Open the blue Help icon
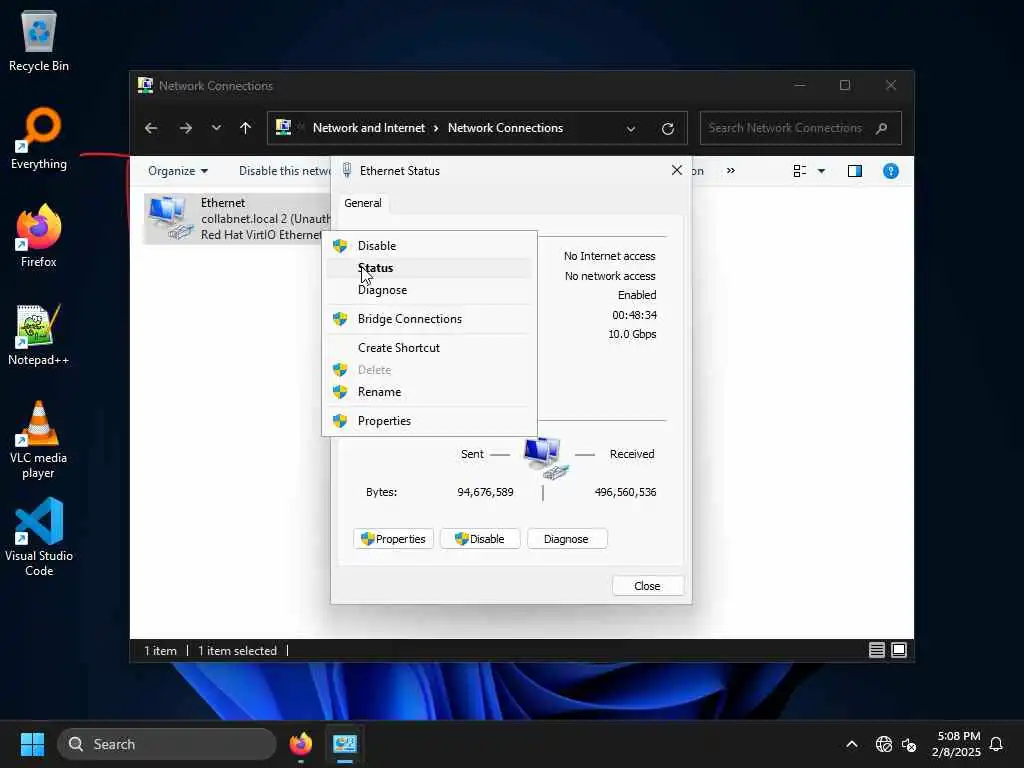The width and height of the screenshot is (1024, 768). coord(891,171)
